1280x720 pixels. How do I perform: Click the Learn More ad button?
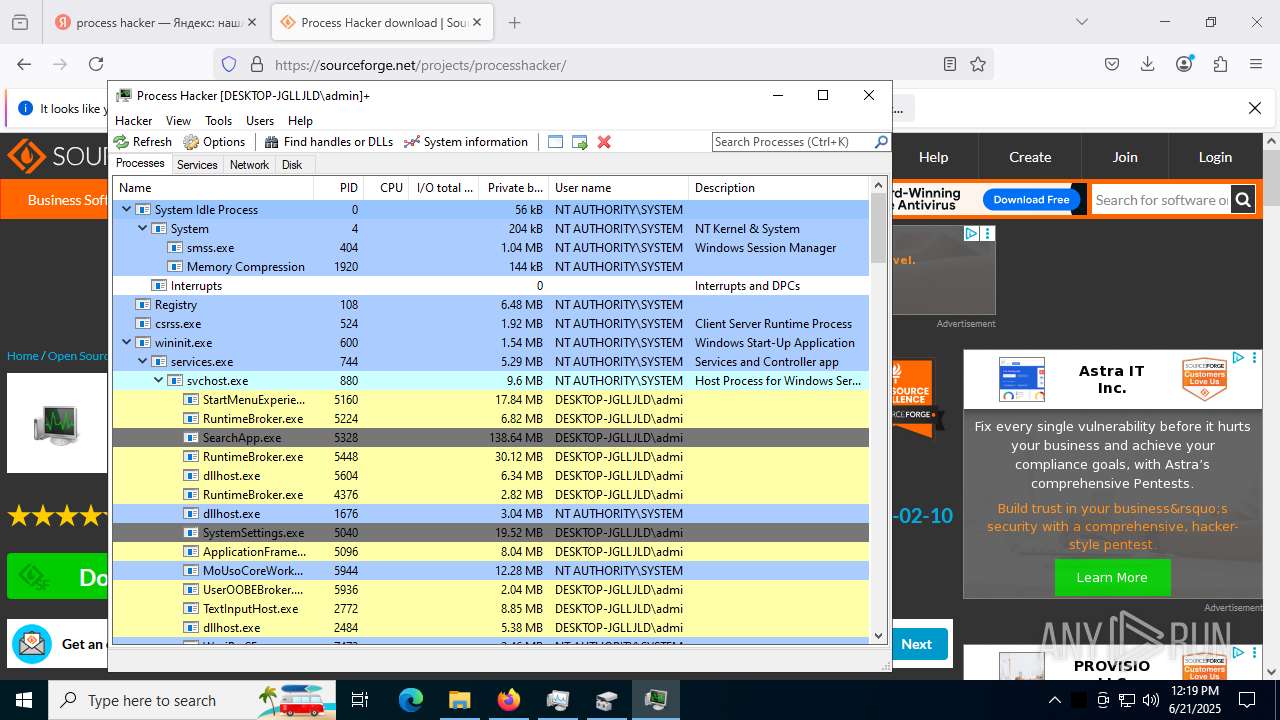pyautogui.click(x=1112, y=577)
